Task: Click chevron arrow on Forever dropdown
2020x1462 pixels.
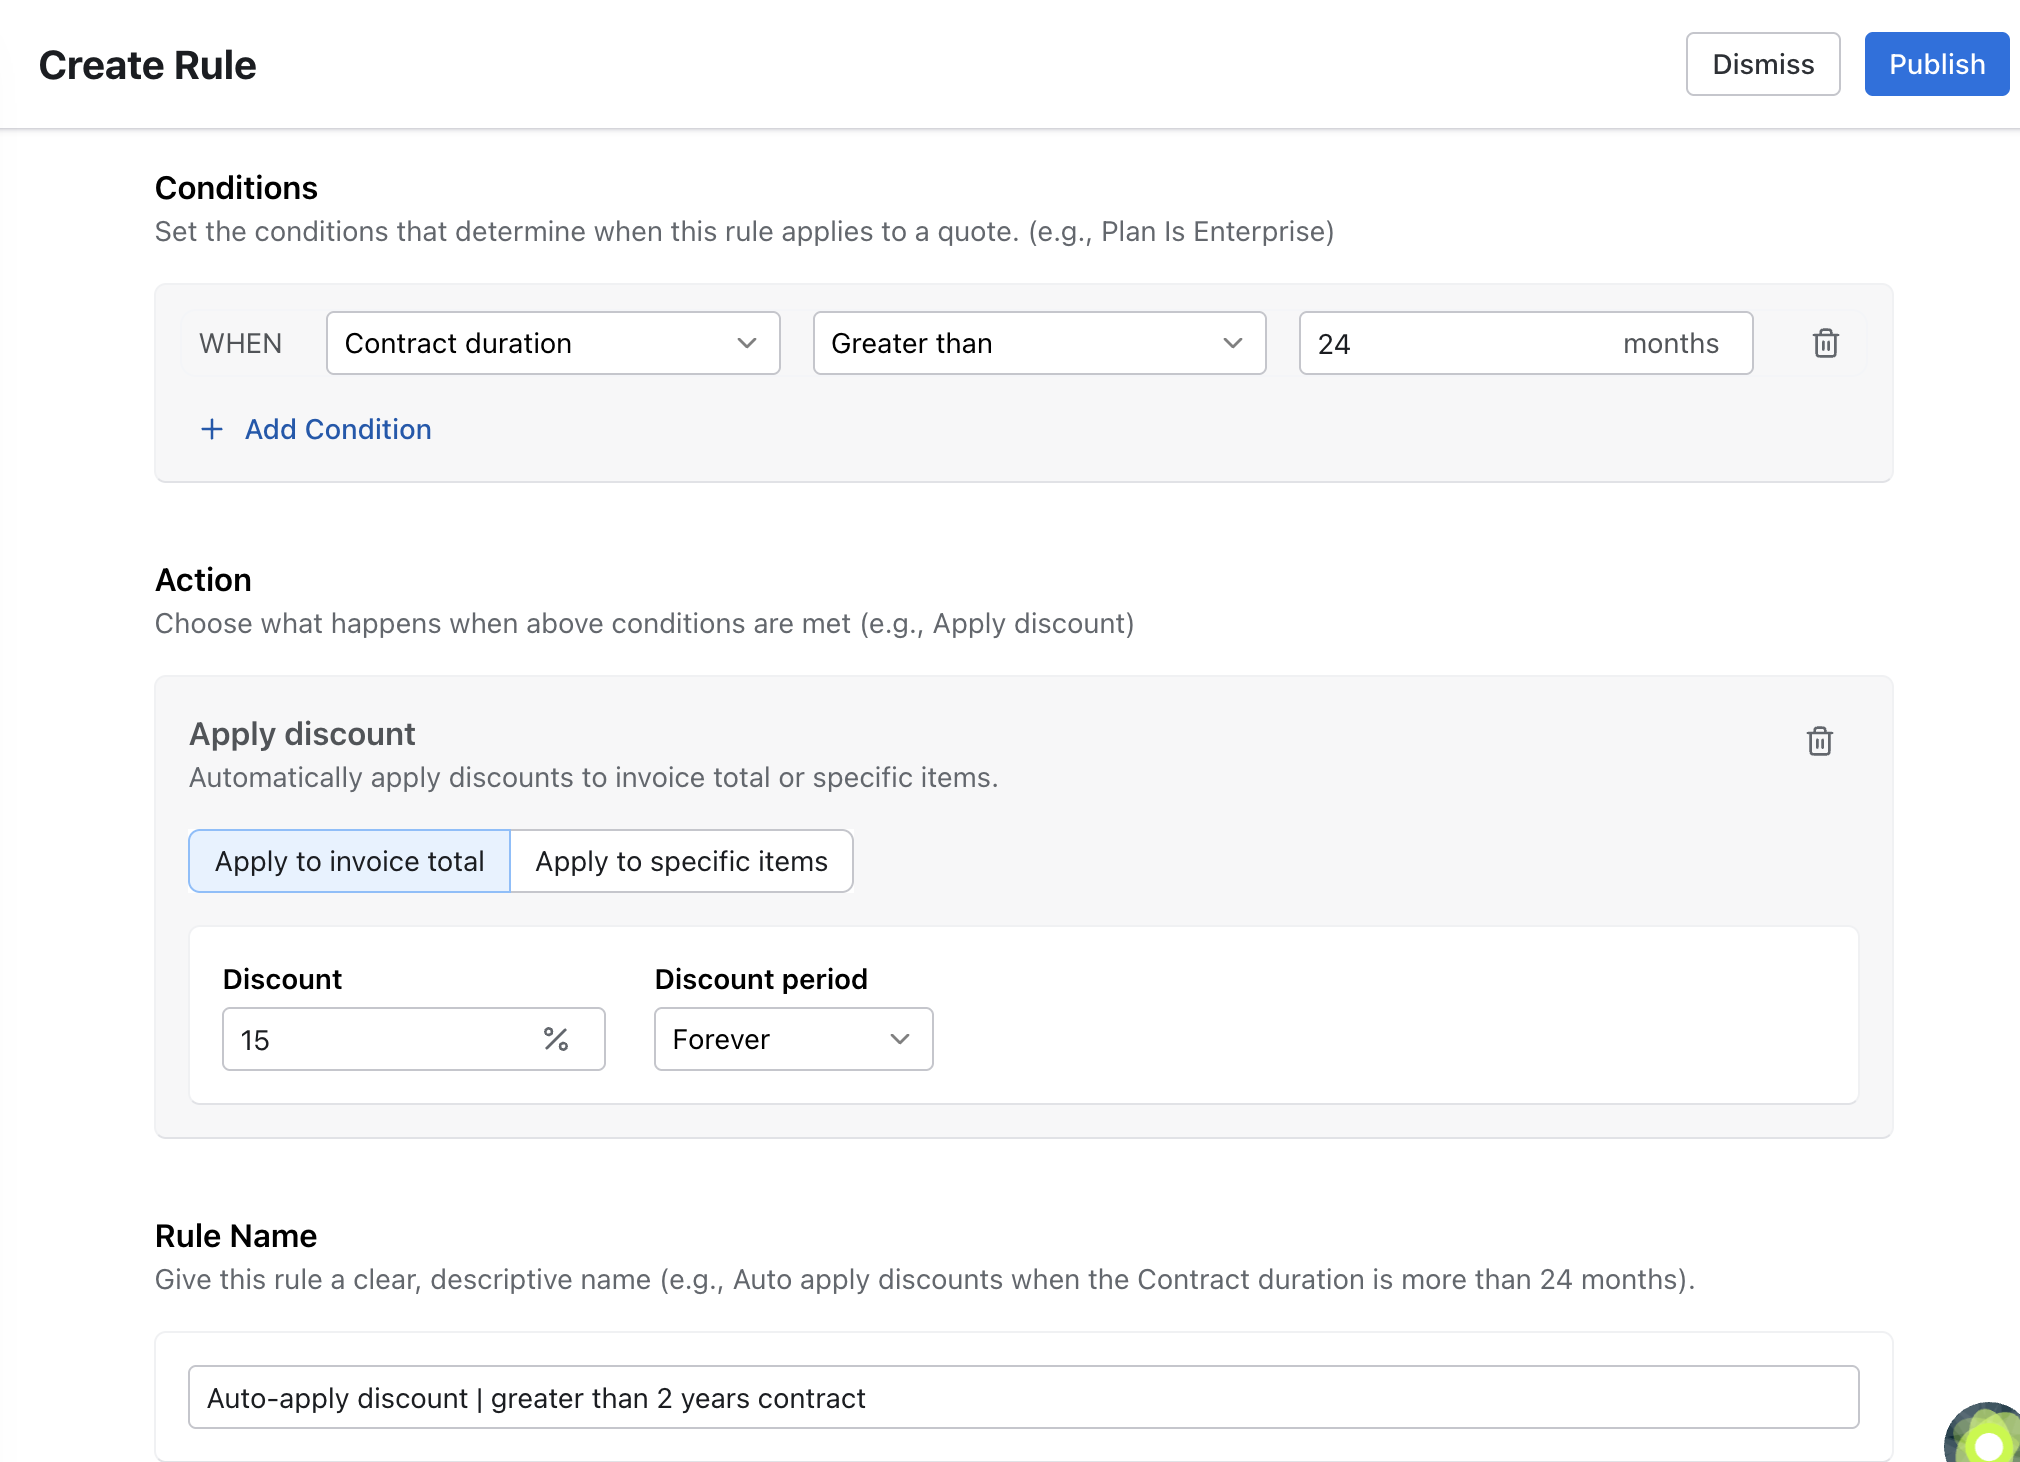Action: (x=899, y=1039)
